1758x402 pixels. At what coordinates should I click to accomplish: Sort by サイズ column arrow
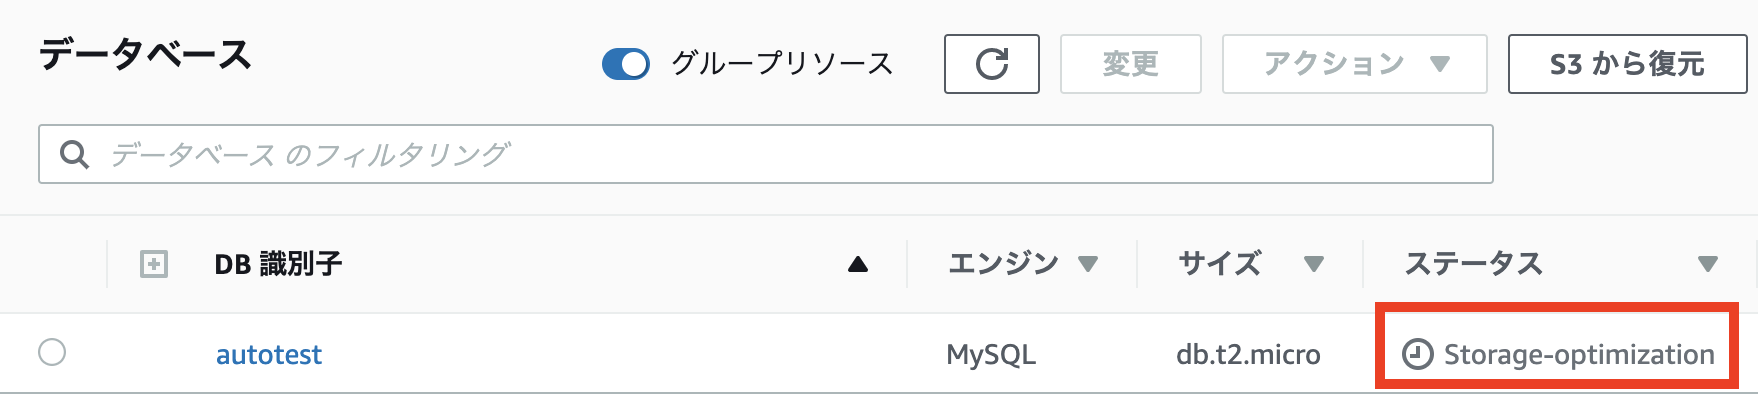[x=1314, y=265]
